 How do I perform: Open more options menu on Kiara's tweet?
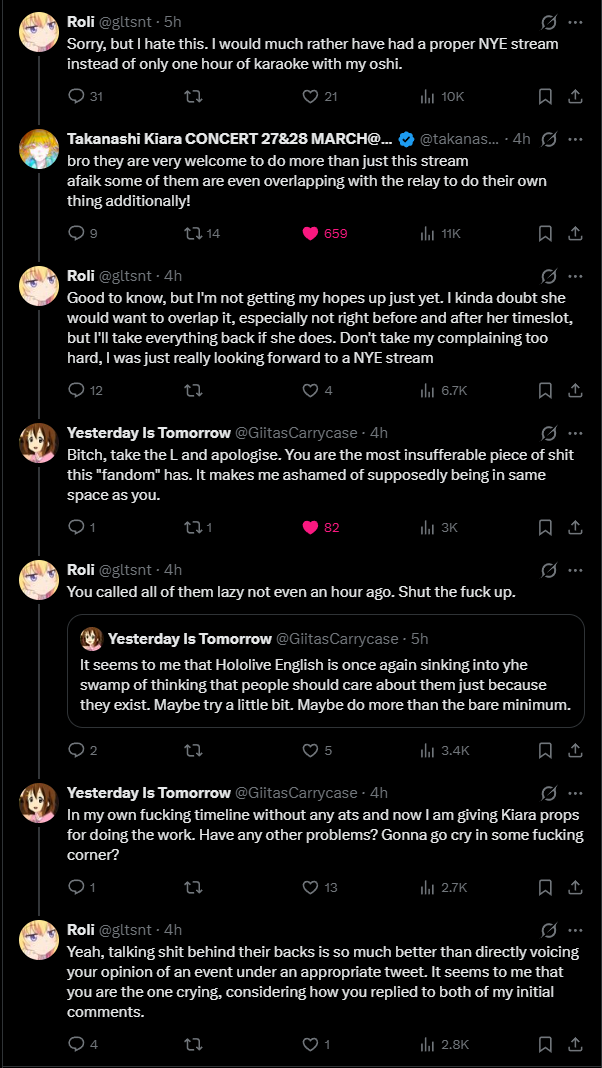(575, 139)
